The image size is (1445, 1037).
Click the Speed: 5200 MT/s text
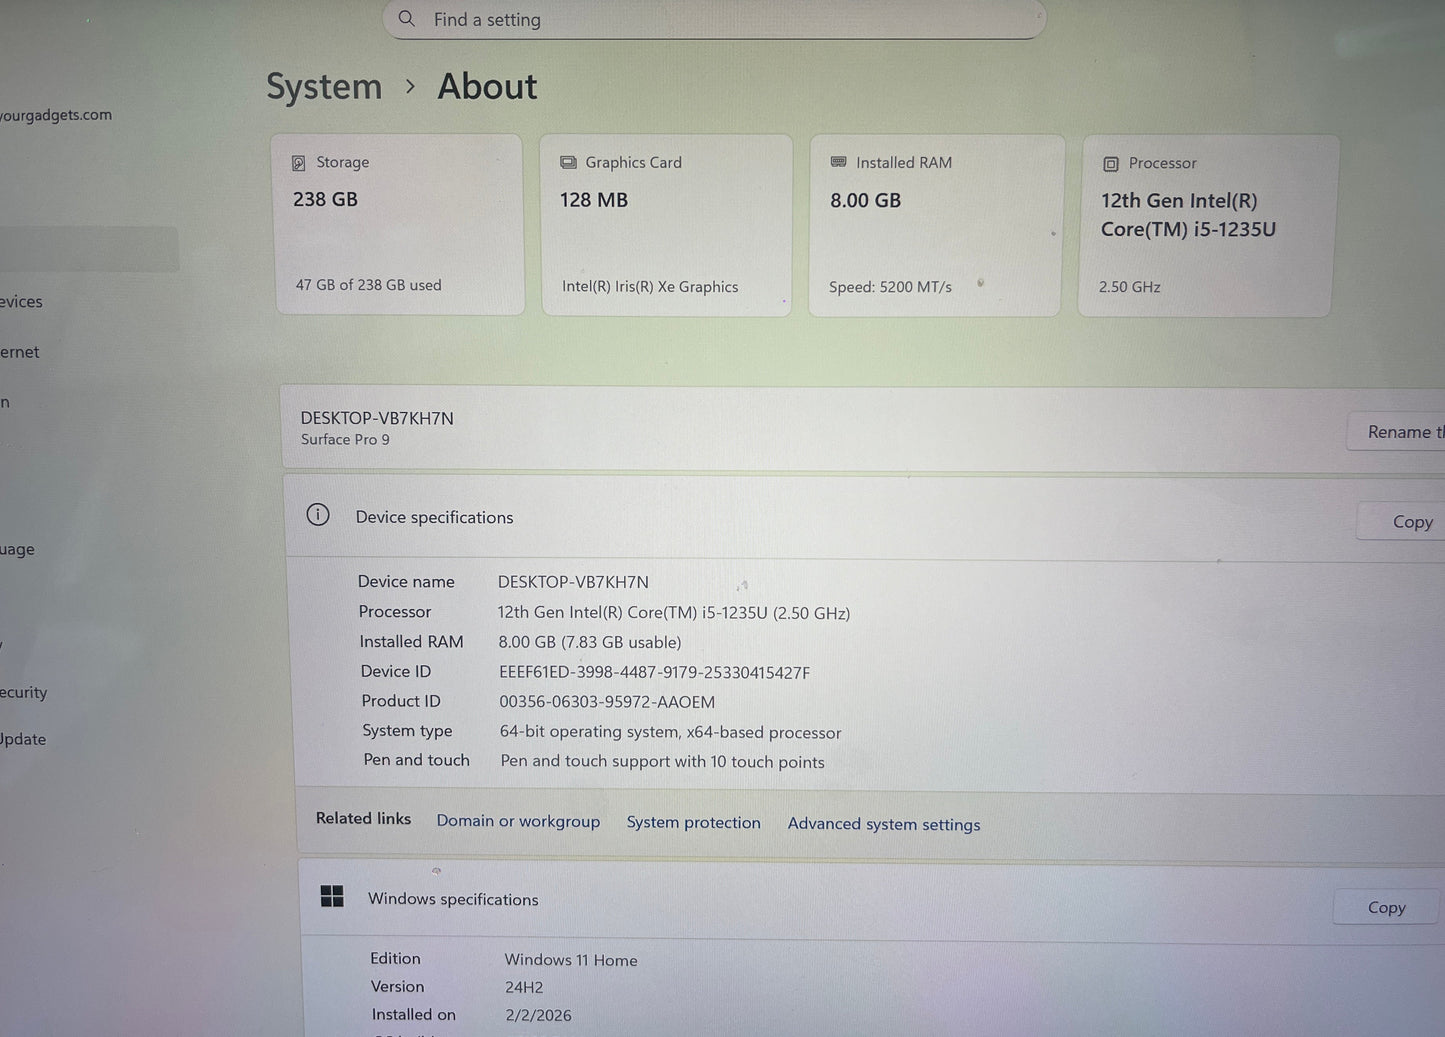[890, 287]
